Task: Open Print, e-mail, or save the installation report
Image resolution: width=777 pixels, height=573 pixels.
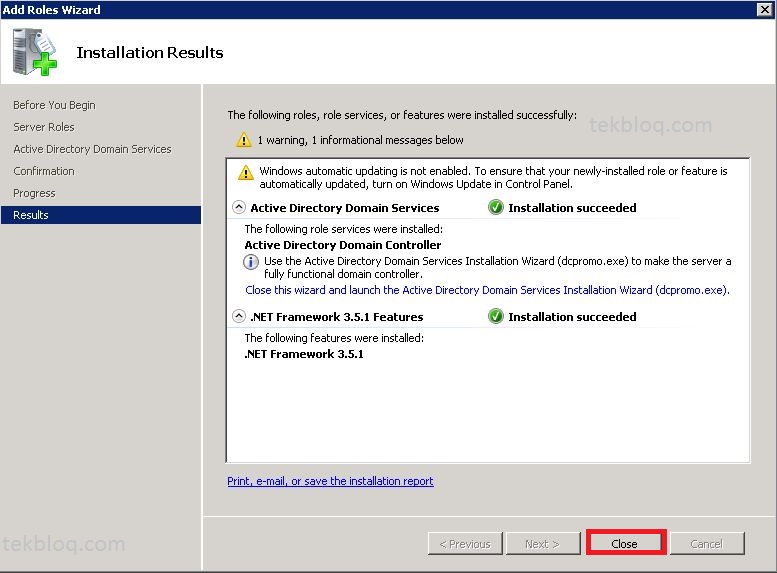Action: click(x=330, y=481)
